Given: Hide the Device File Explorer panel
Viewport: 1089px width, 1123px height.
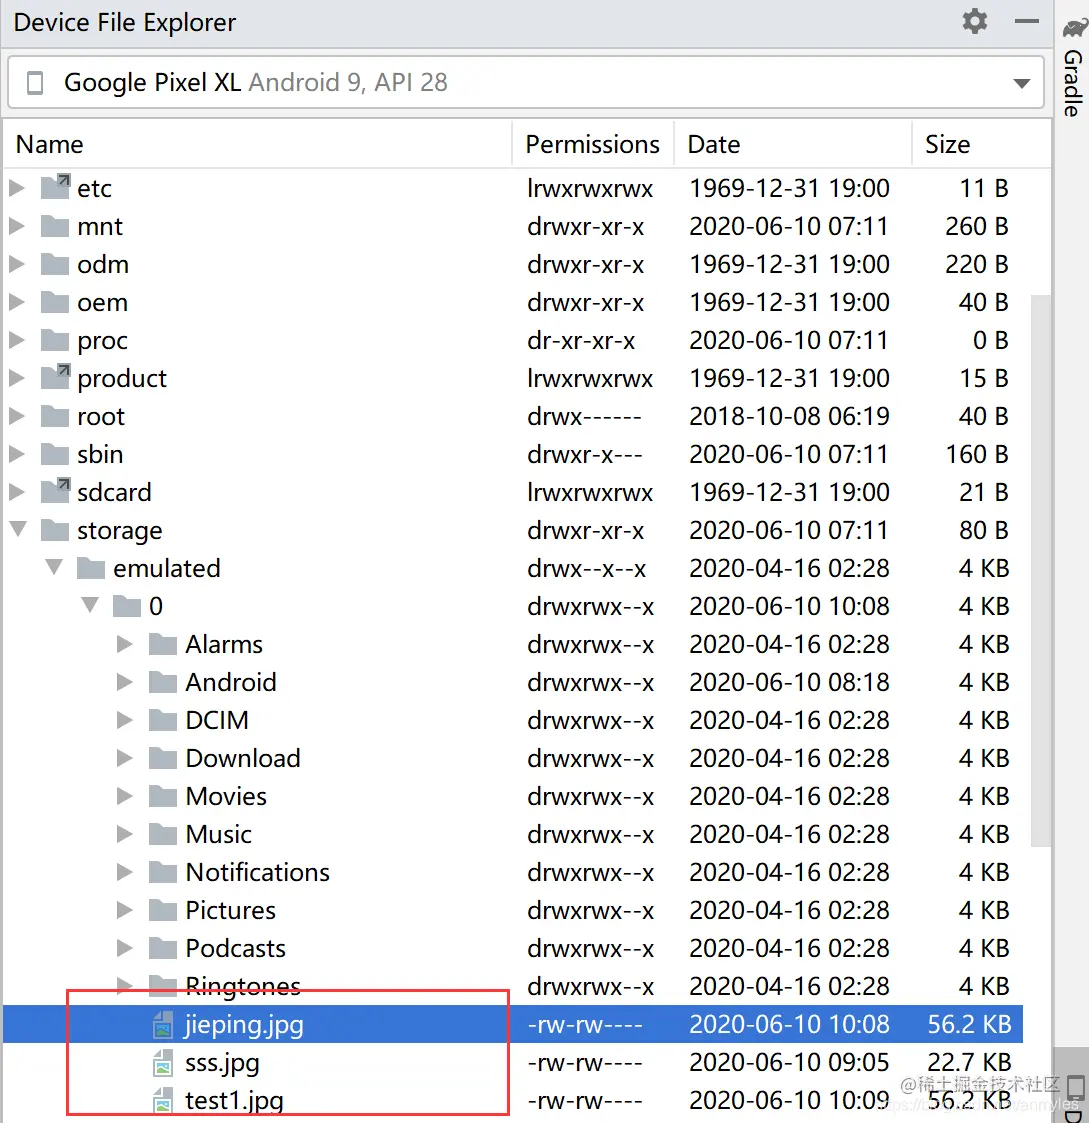Looking at the screenshot, I should point(1027,21).
